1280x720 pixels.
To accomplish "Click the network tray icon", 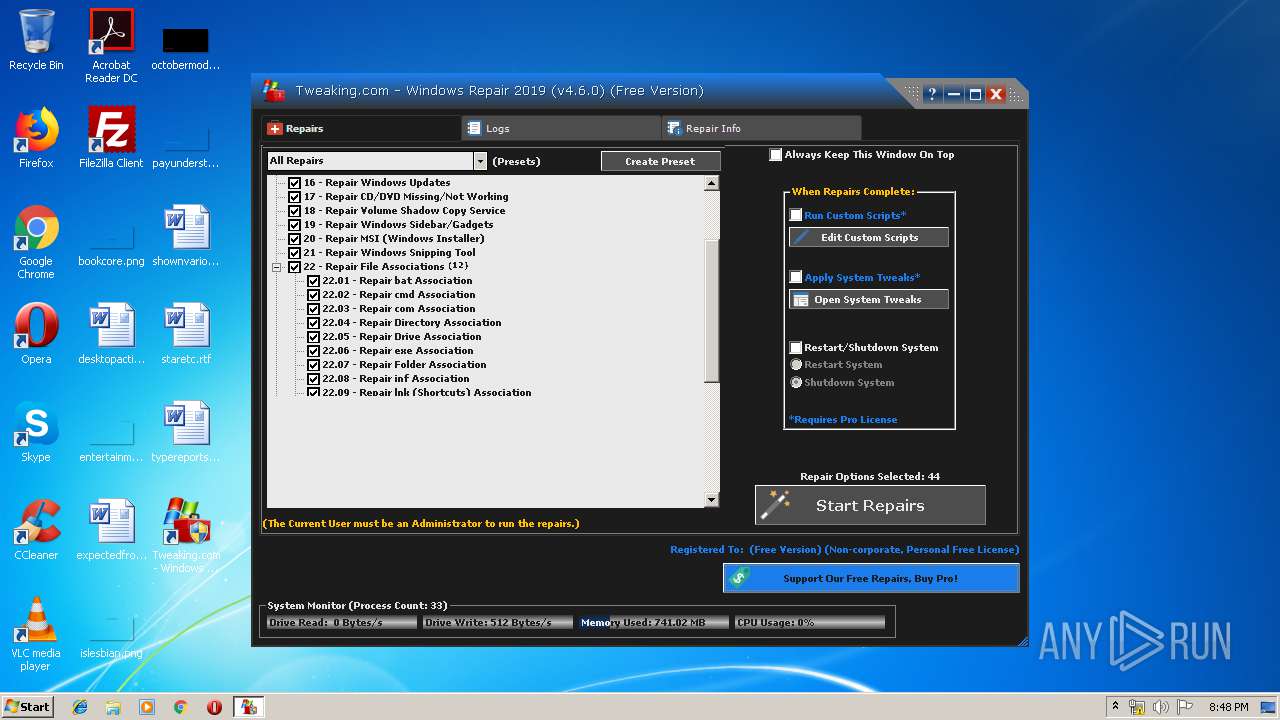I will (1137, 707).
